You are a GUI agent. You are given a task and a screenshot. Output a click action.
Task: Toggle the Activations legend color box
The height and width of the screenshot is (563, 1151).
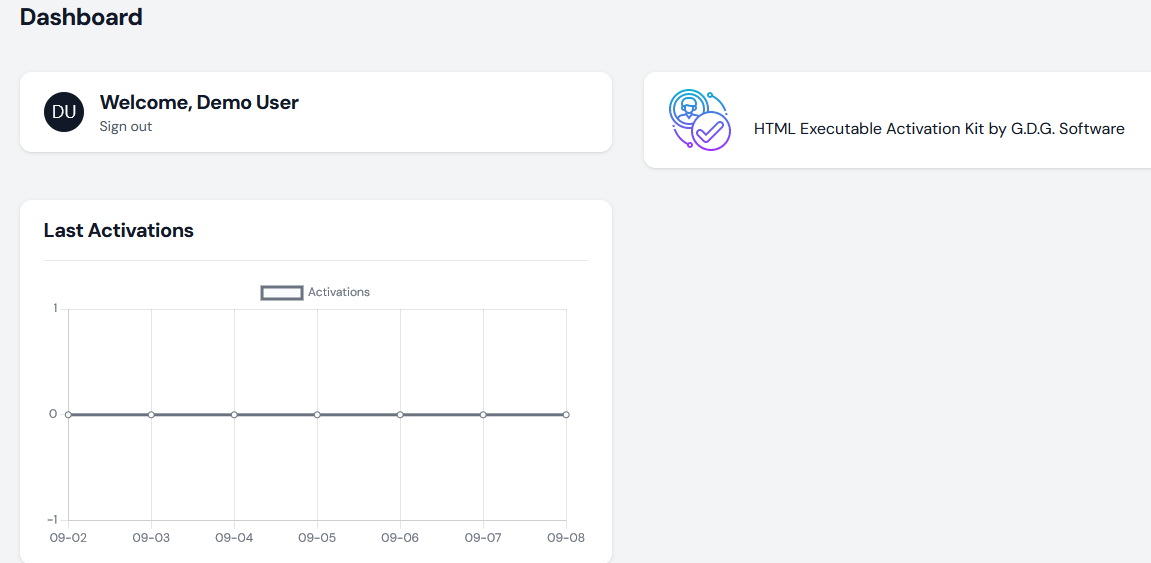282,293
